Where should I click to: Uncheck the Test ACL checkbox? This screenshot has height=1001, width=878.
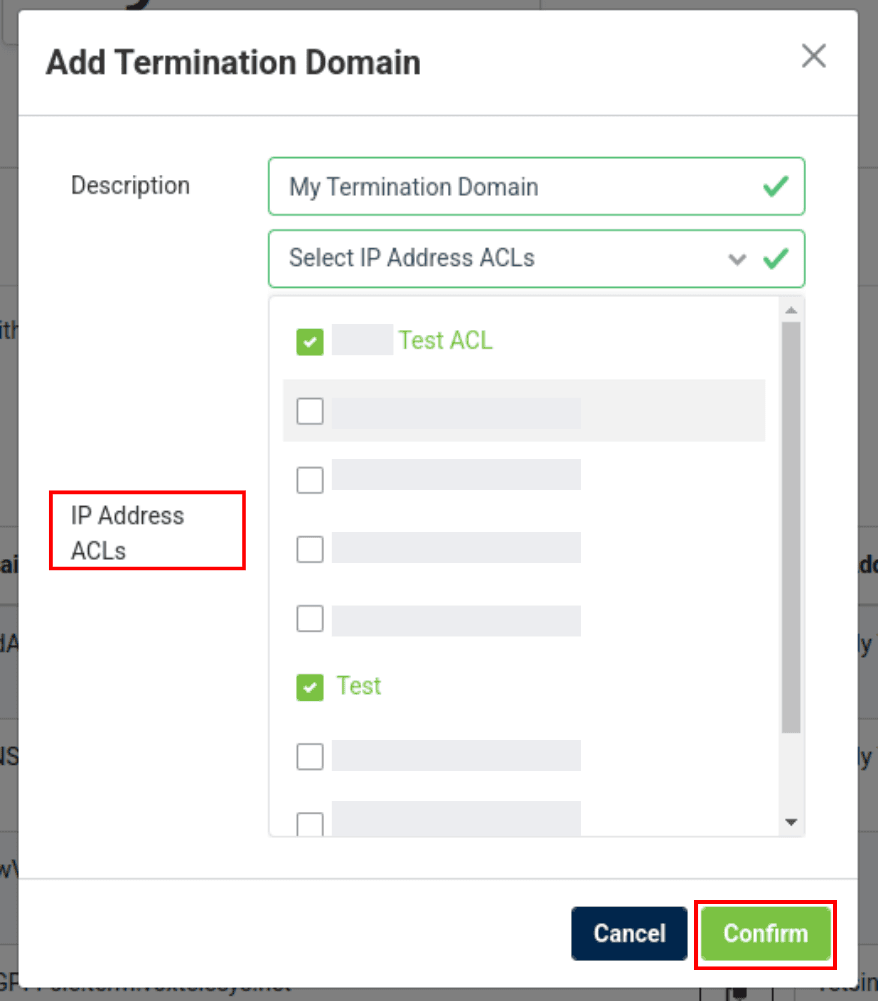click(310, 342)
